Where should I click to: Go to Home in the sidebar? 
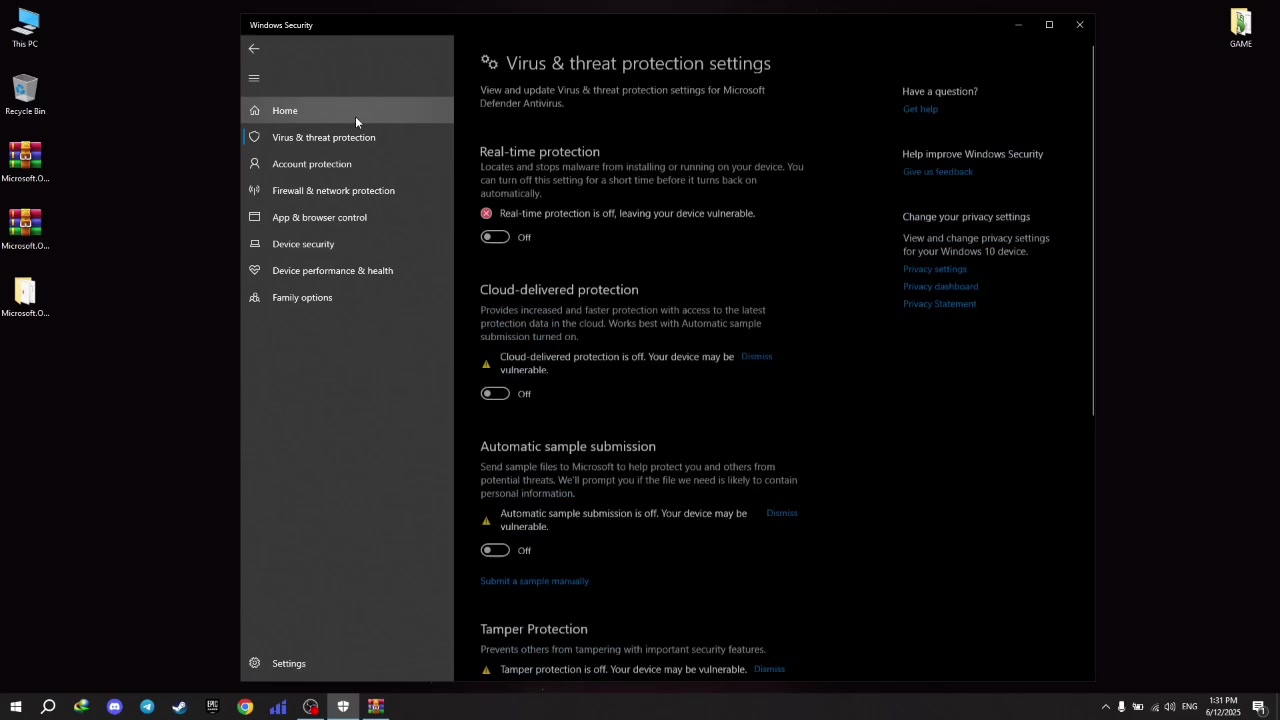pyautogui.click(x=347, y=111)
